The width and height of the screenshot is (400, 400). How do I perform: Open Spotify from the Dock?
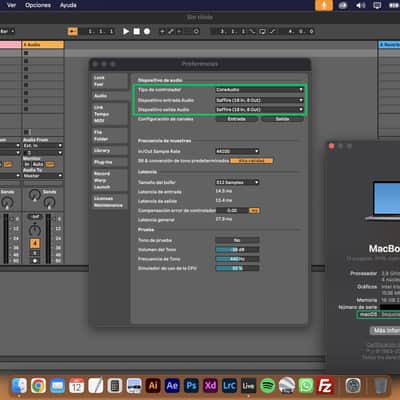coord(268,386)
